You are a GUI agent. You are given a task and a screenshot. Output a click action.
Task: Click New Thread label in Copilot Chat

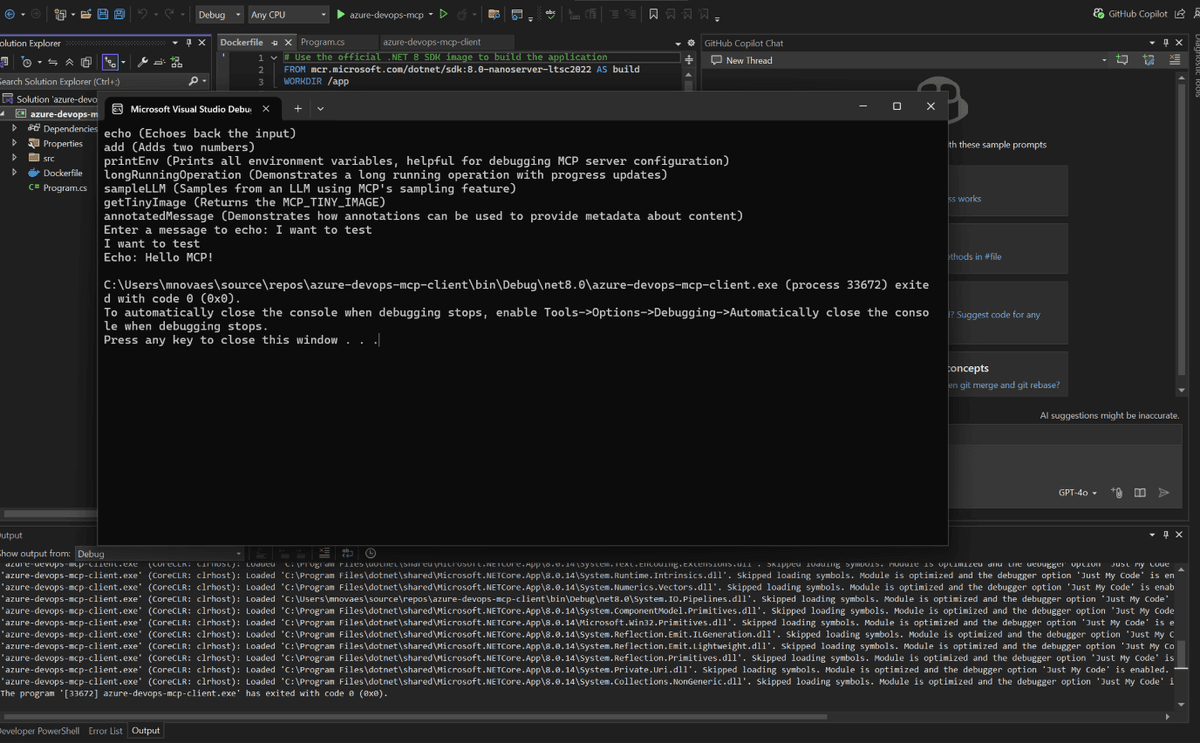point(749,60)
